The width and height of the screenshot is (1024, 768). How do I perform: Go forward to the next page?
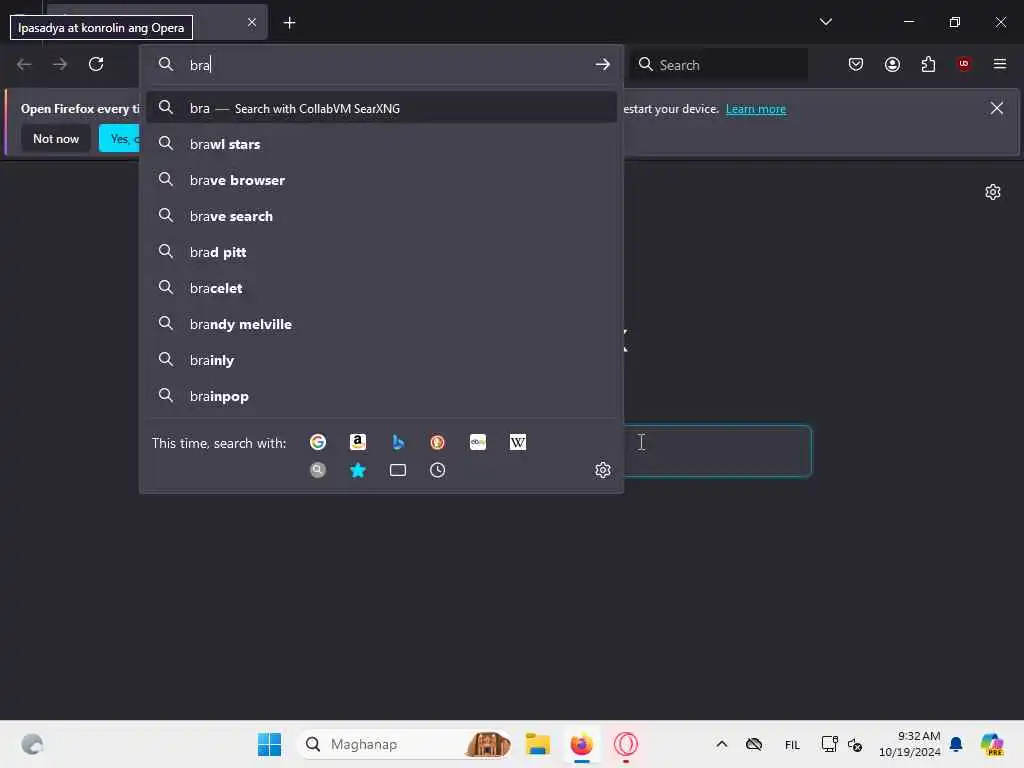60,64
